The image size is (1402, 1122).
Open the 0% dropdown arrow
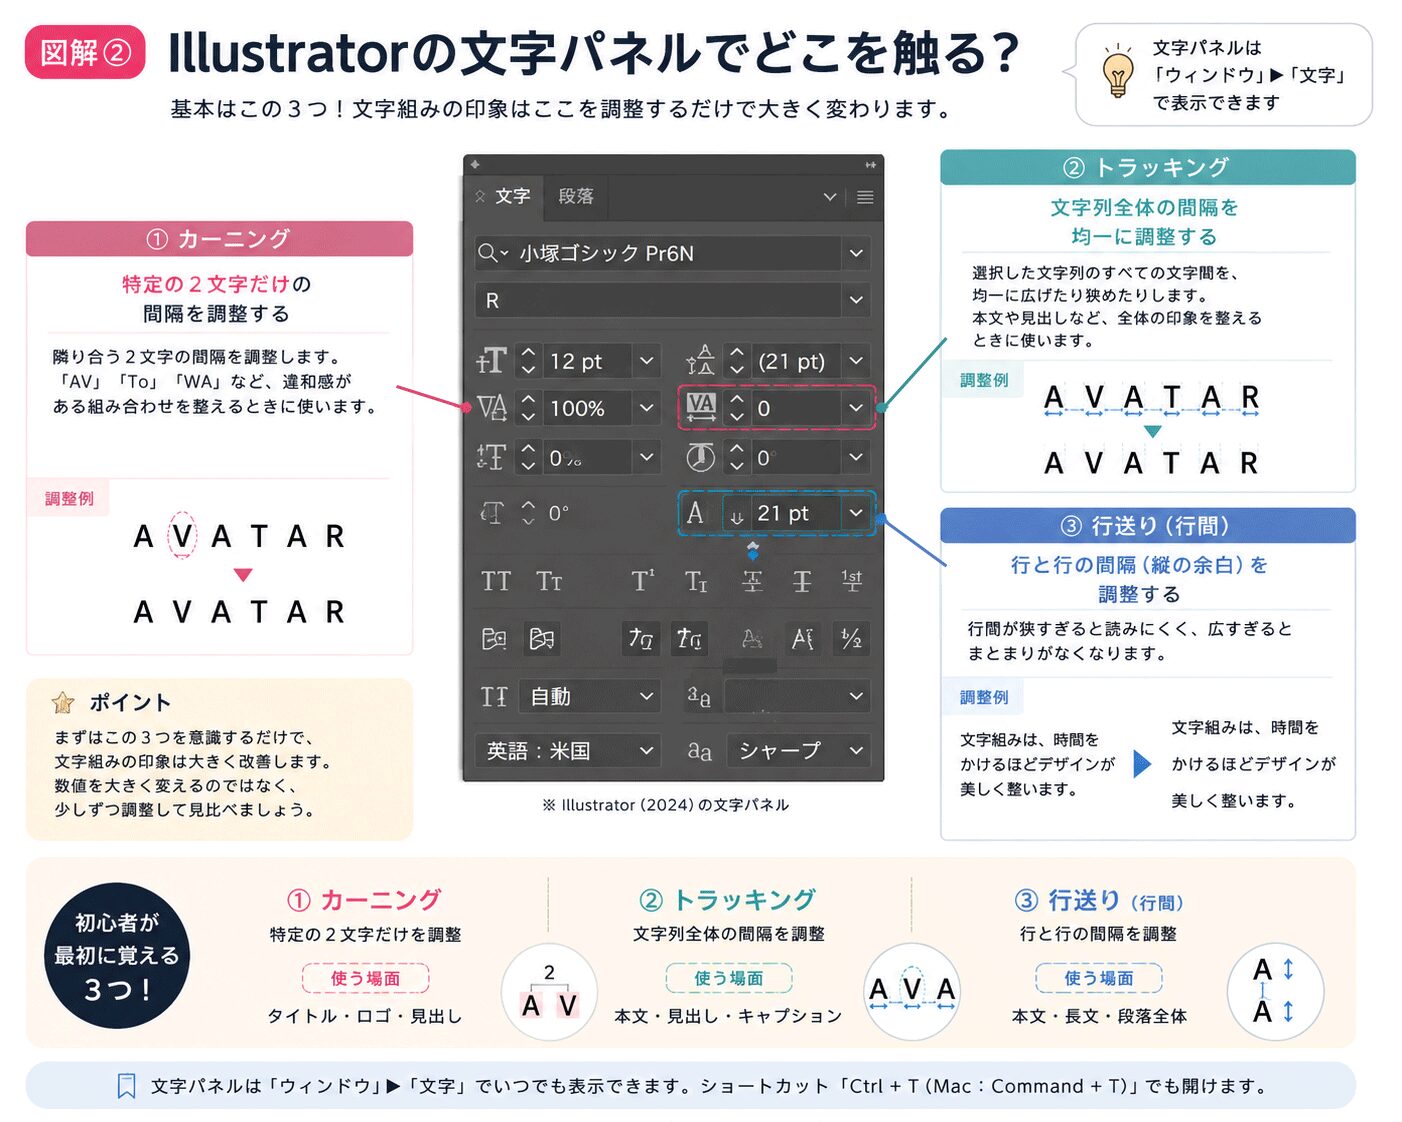[646, 457]
